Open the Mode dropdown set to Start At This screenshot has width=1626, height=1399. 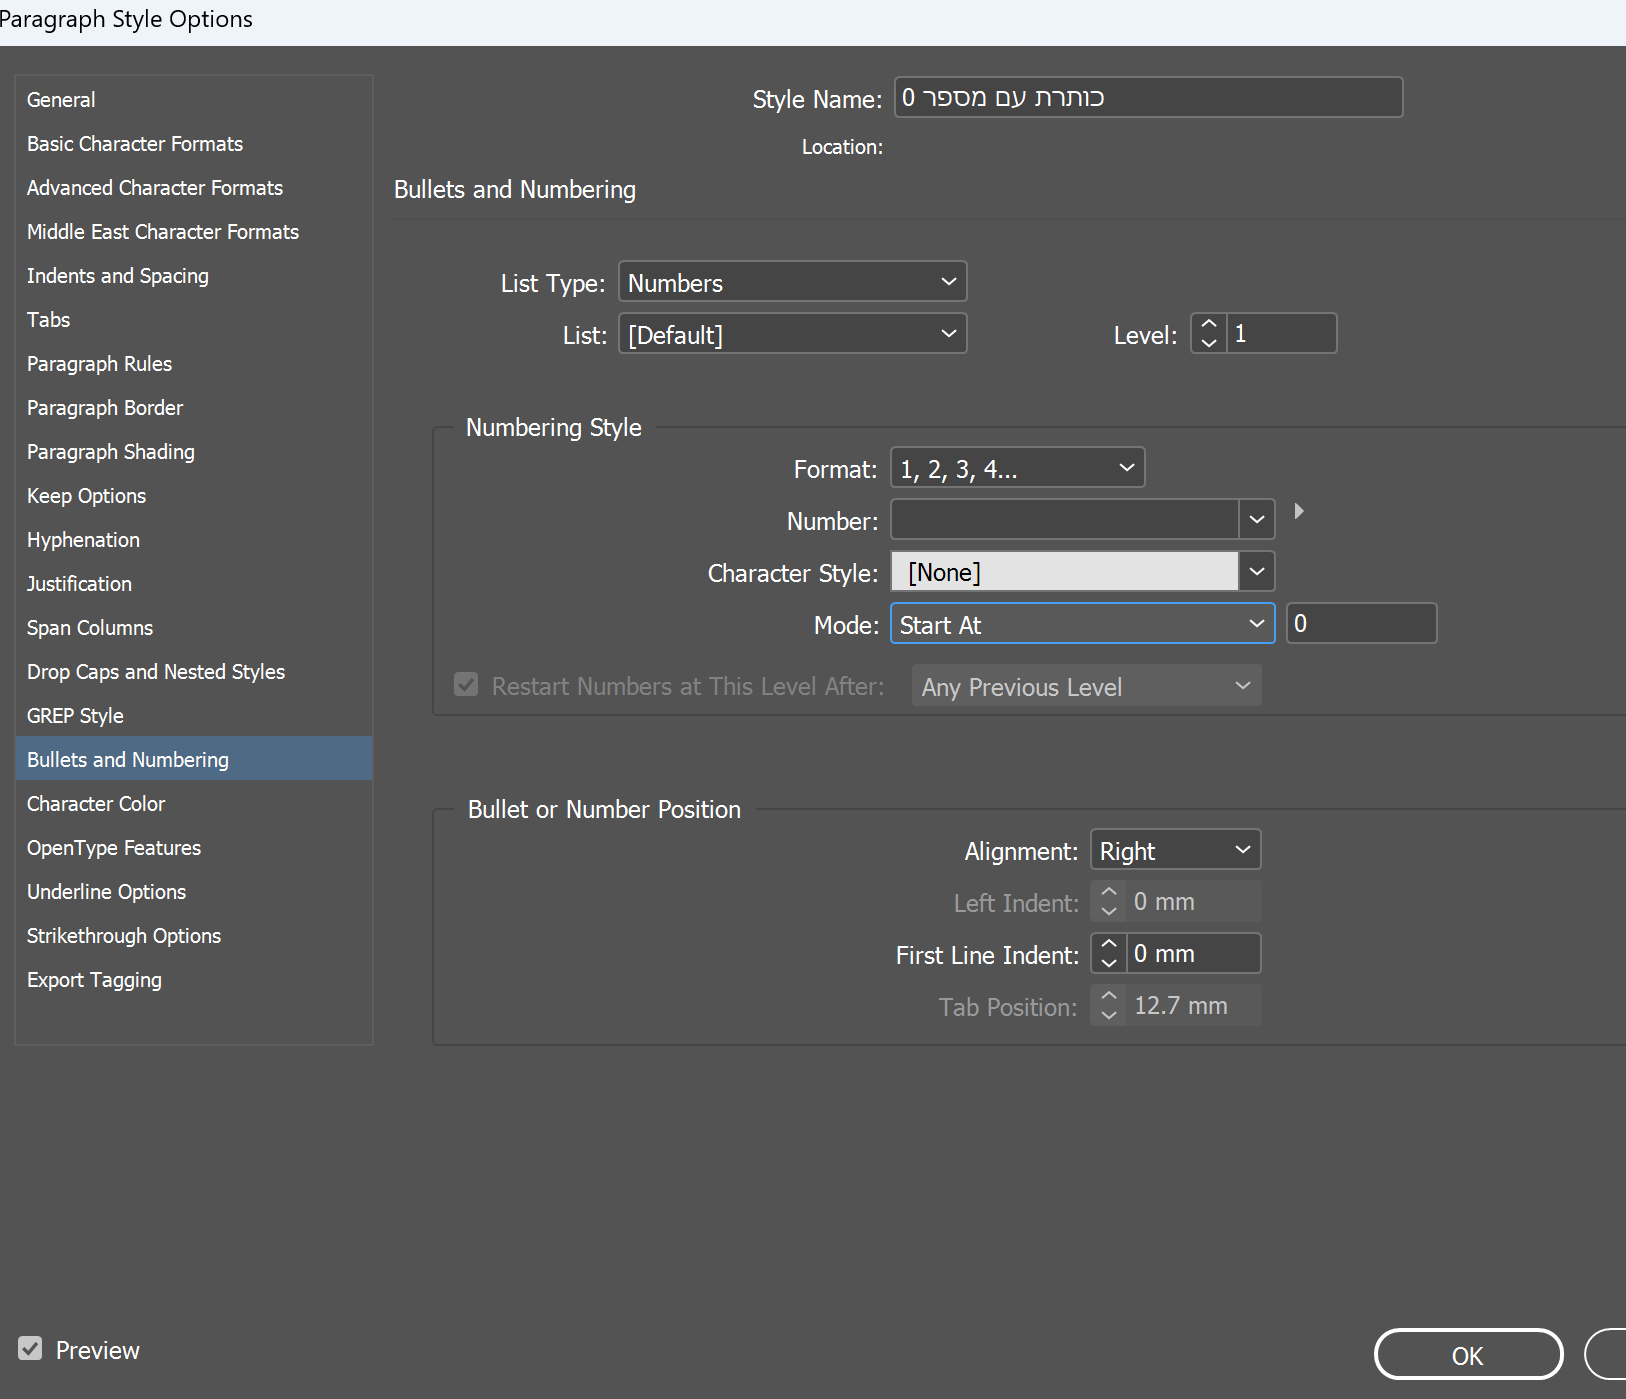pyautogui.click(x=1082, y=624)
